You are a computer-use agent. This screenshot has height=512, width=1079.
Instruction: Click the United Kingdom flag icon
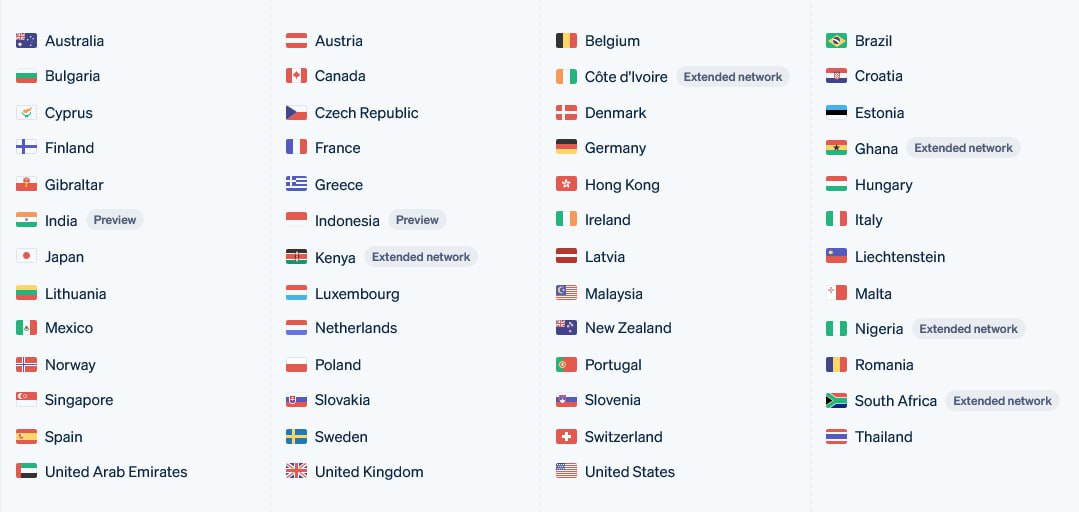click(296, 471)
